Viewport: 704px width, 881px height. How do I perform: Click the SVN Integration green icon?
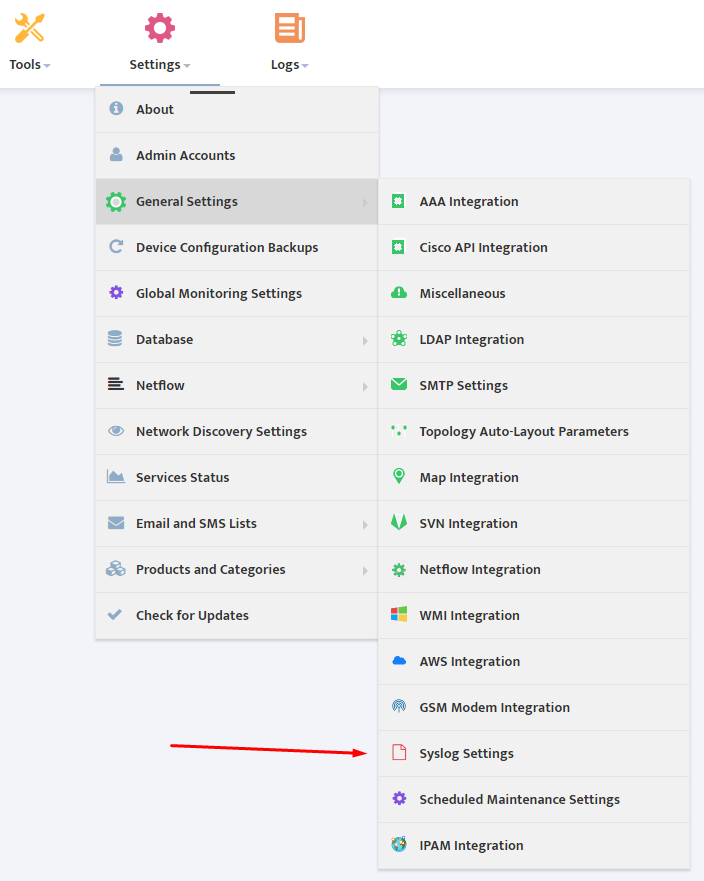(x=399, y=523)
